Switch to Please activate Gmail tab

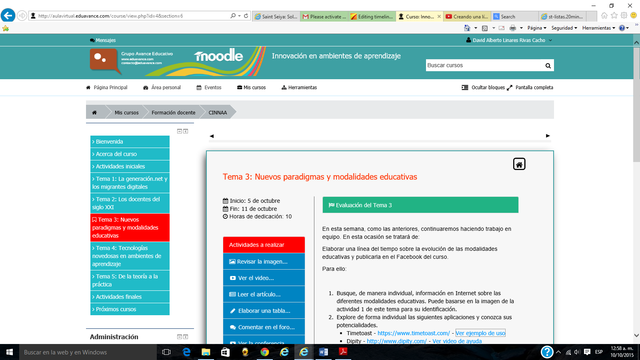pyautogui.click(x=324, y=16)
